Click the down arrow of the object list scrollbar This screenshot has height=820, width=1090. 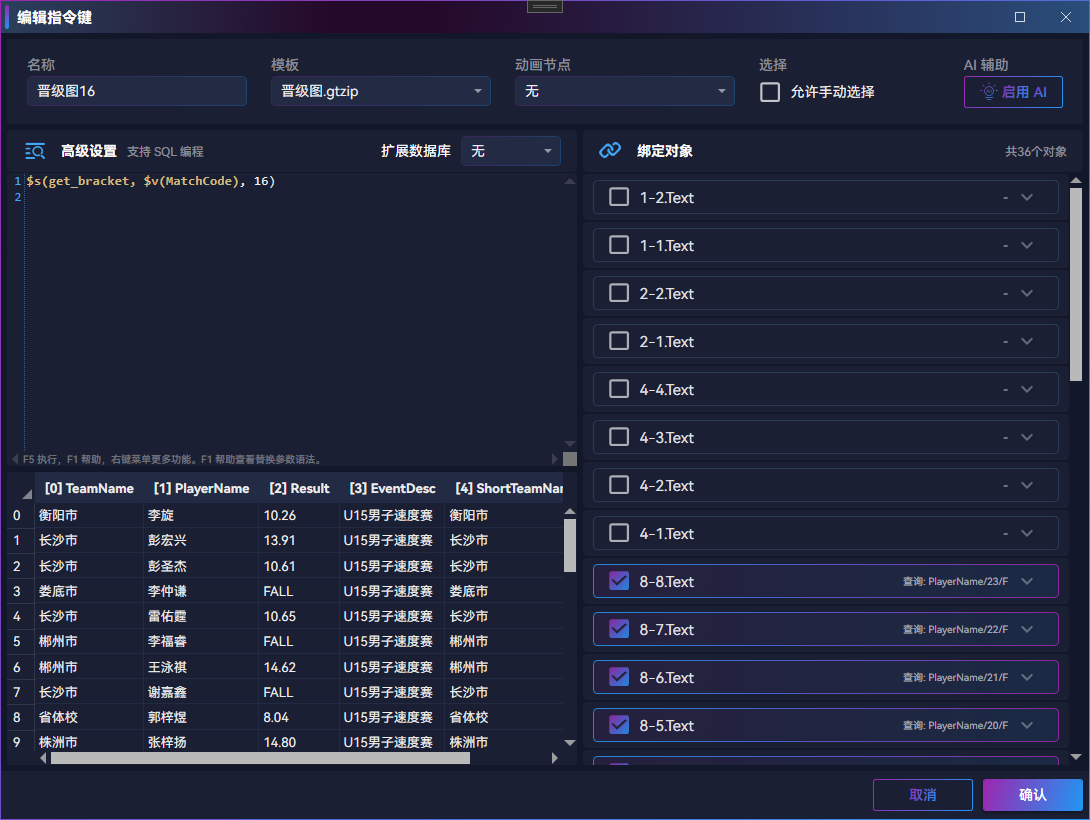click(x=1076, y=757)
